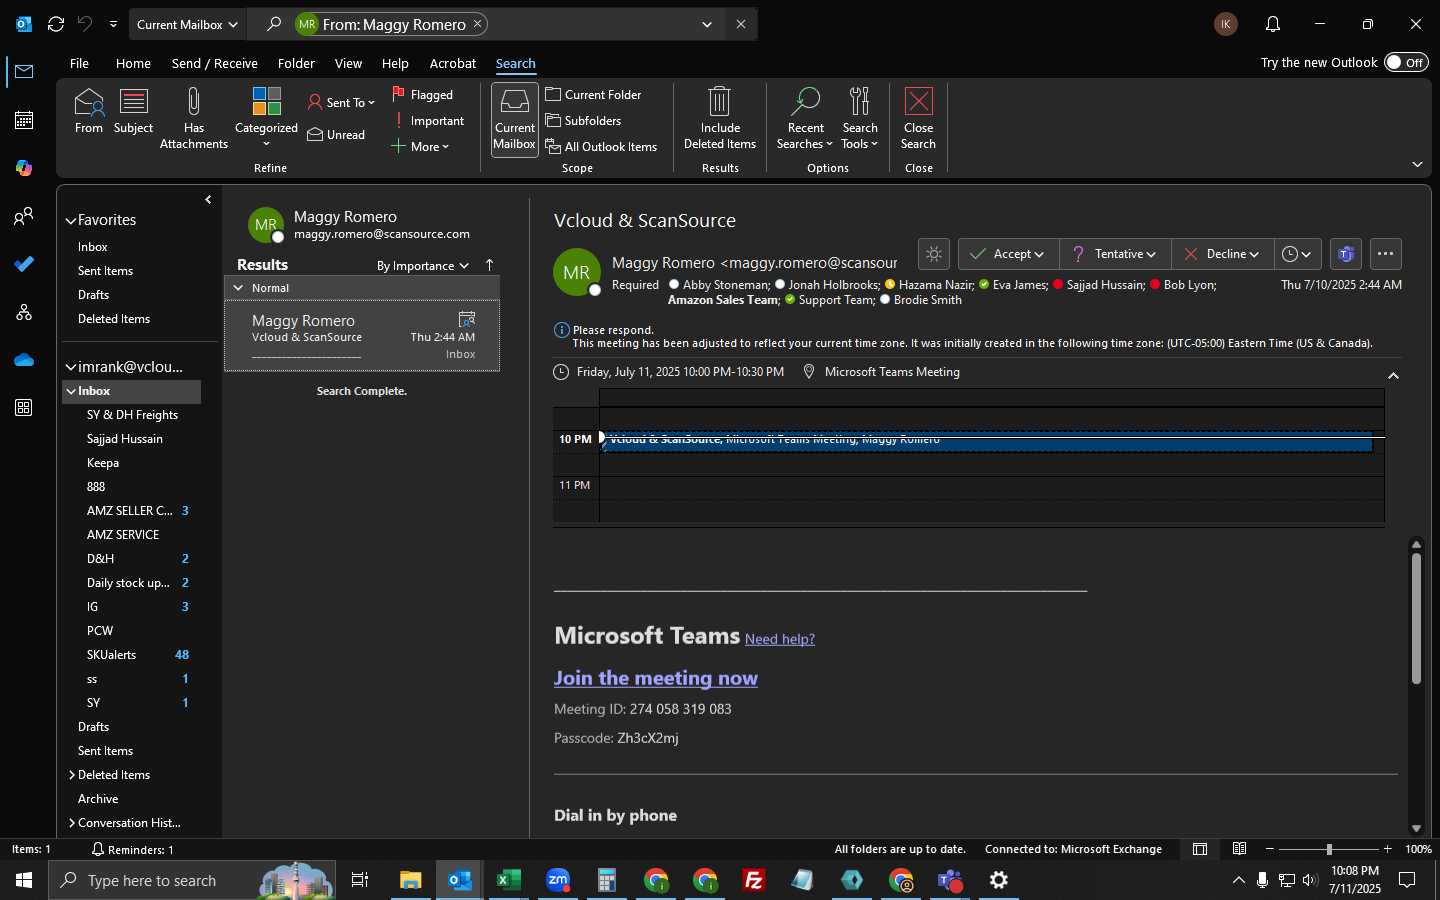Collapse the Favorites folder group

click(71, 220)
